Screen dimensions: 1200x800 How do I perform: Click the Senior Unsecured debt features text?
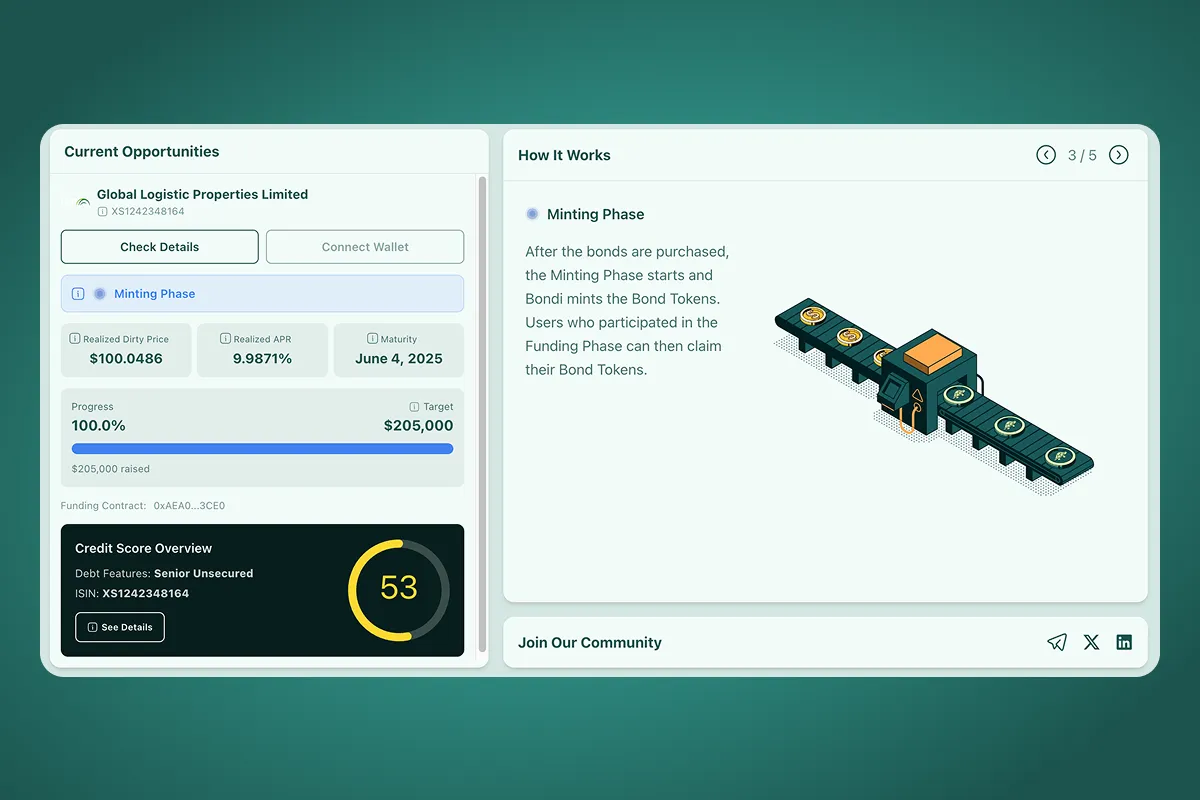pos(204,573)
